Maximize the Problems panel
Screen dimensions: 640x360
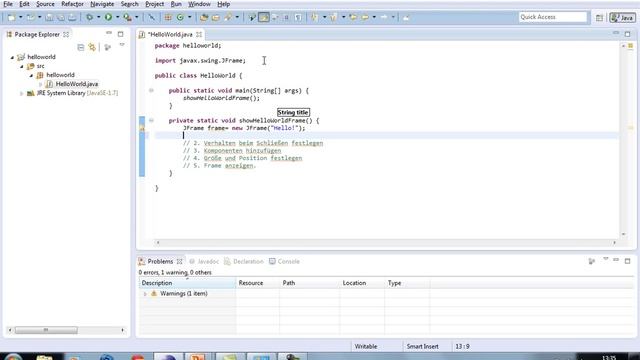[x=628, y=261]
